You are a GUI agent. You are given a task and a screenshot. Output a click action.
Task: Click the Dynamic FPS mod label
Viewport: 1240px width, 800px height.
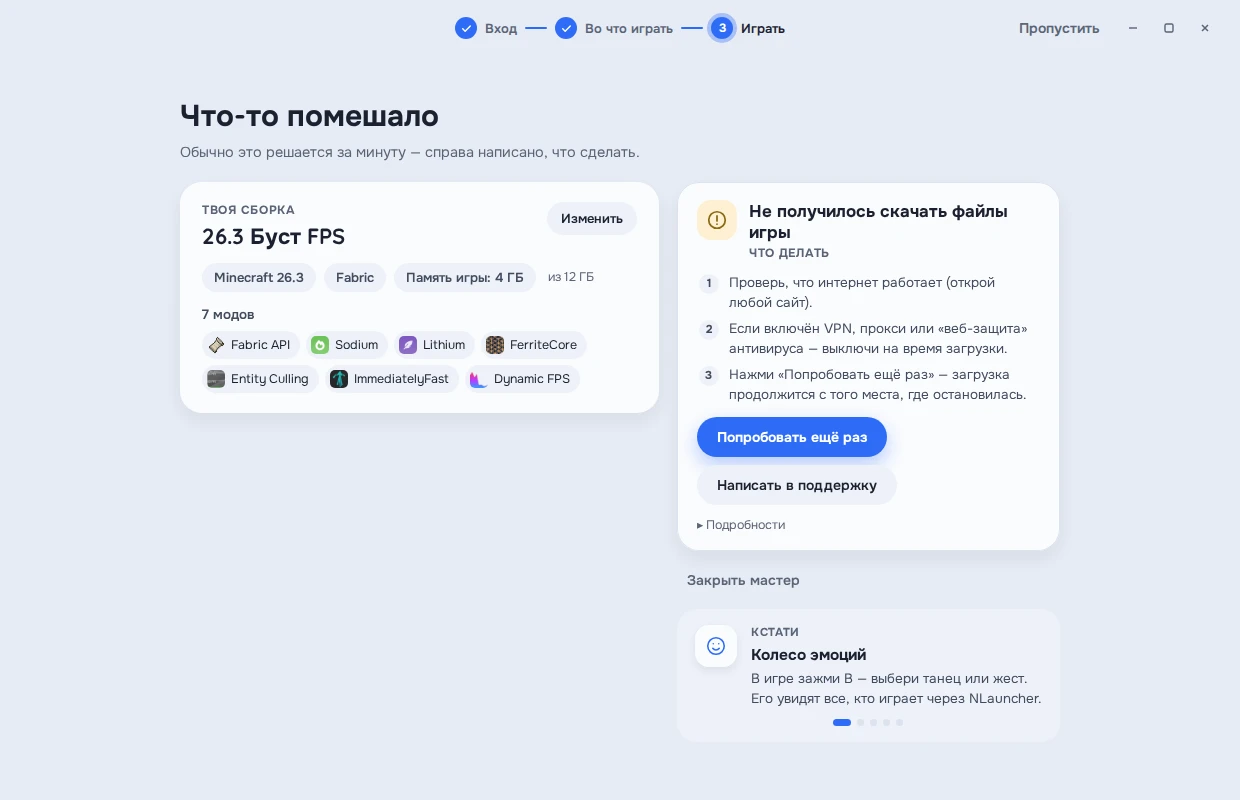pos(532,379)
